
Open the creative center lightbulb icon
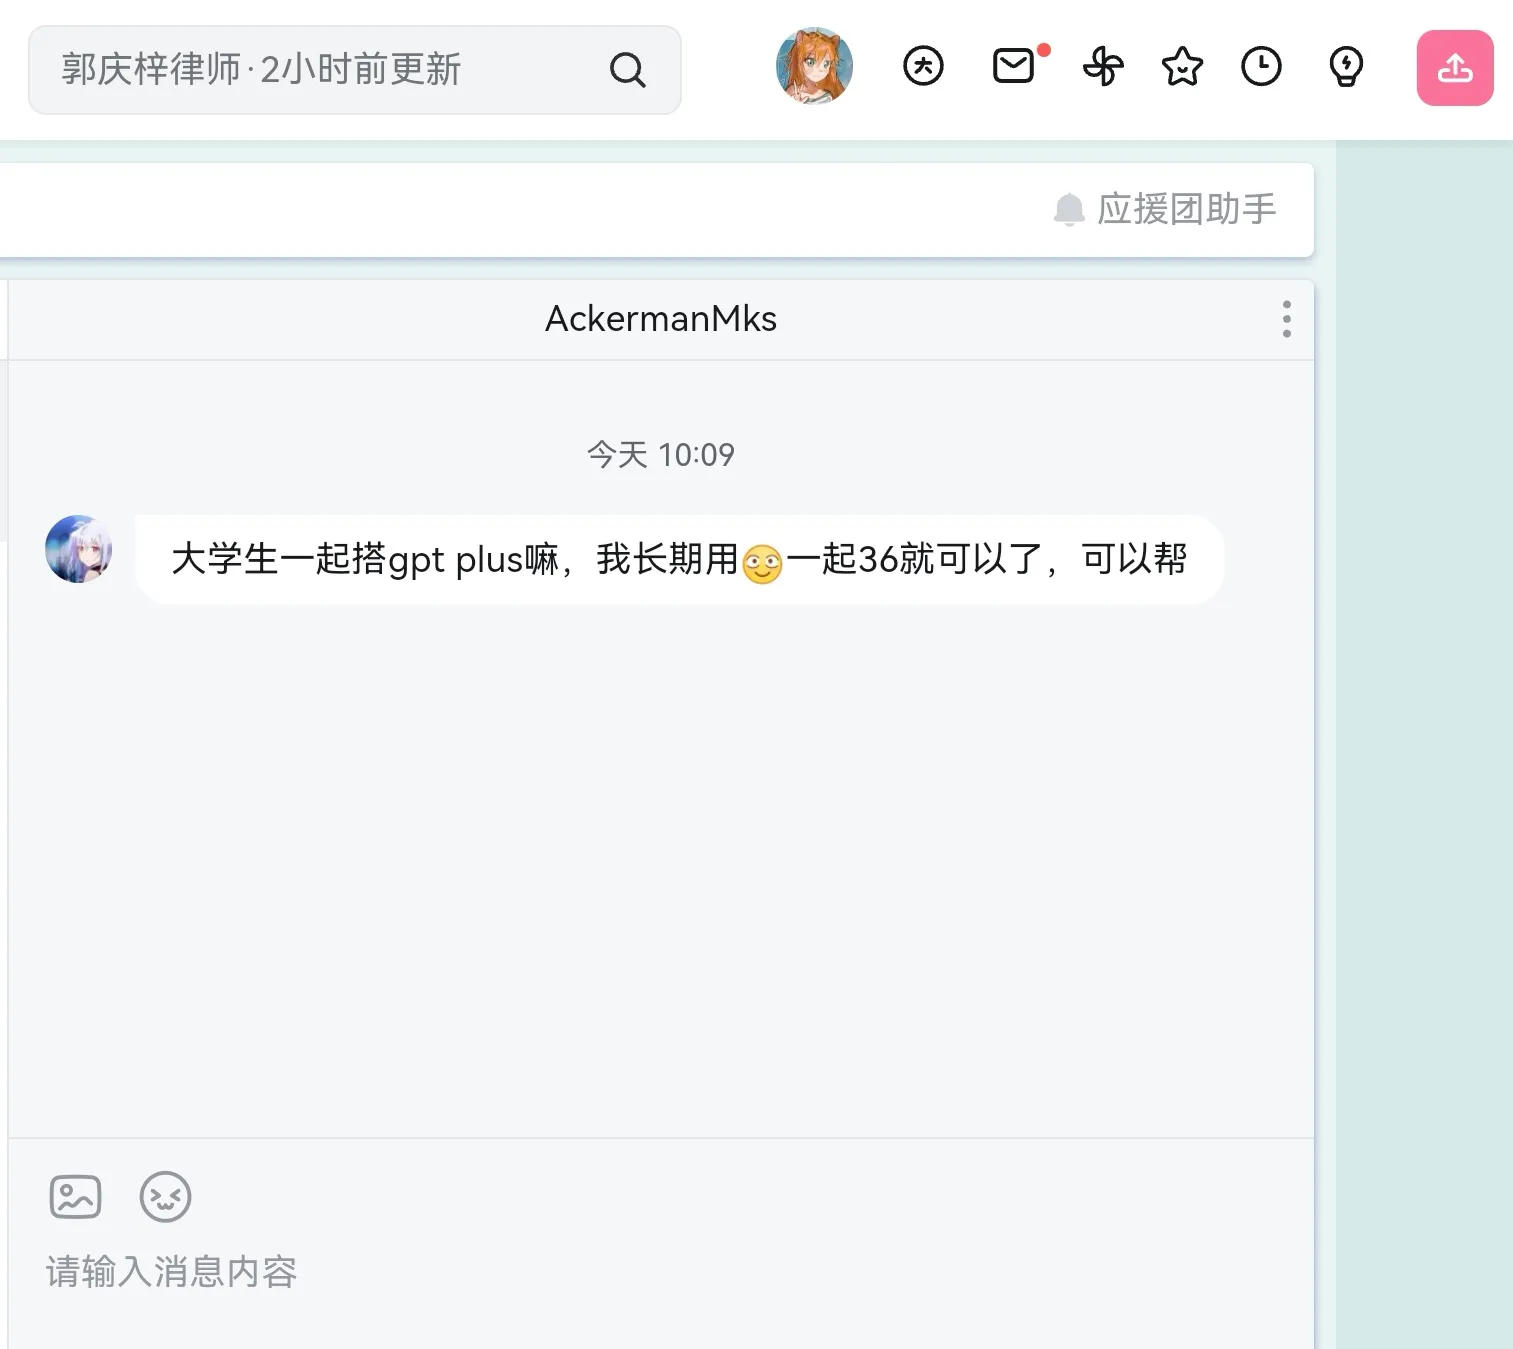tap(1346, 67)
